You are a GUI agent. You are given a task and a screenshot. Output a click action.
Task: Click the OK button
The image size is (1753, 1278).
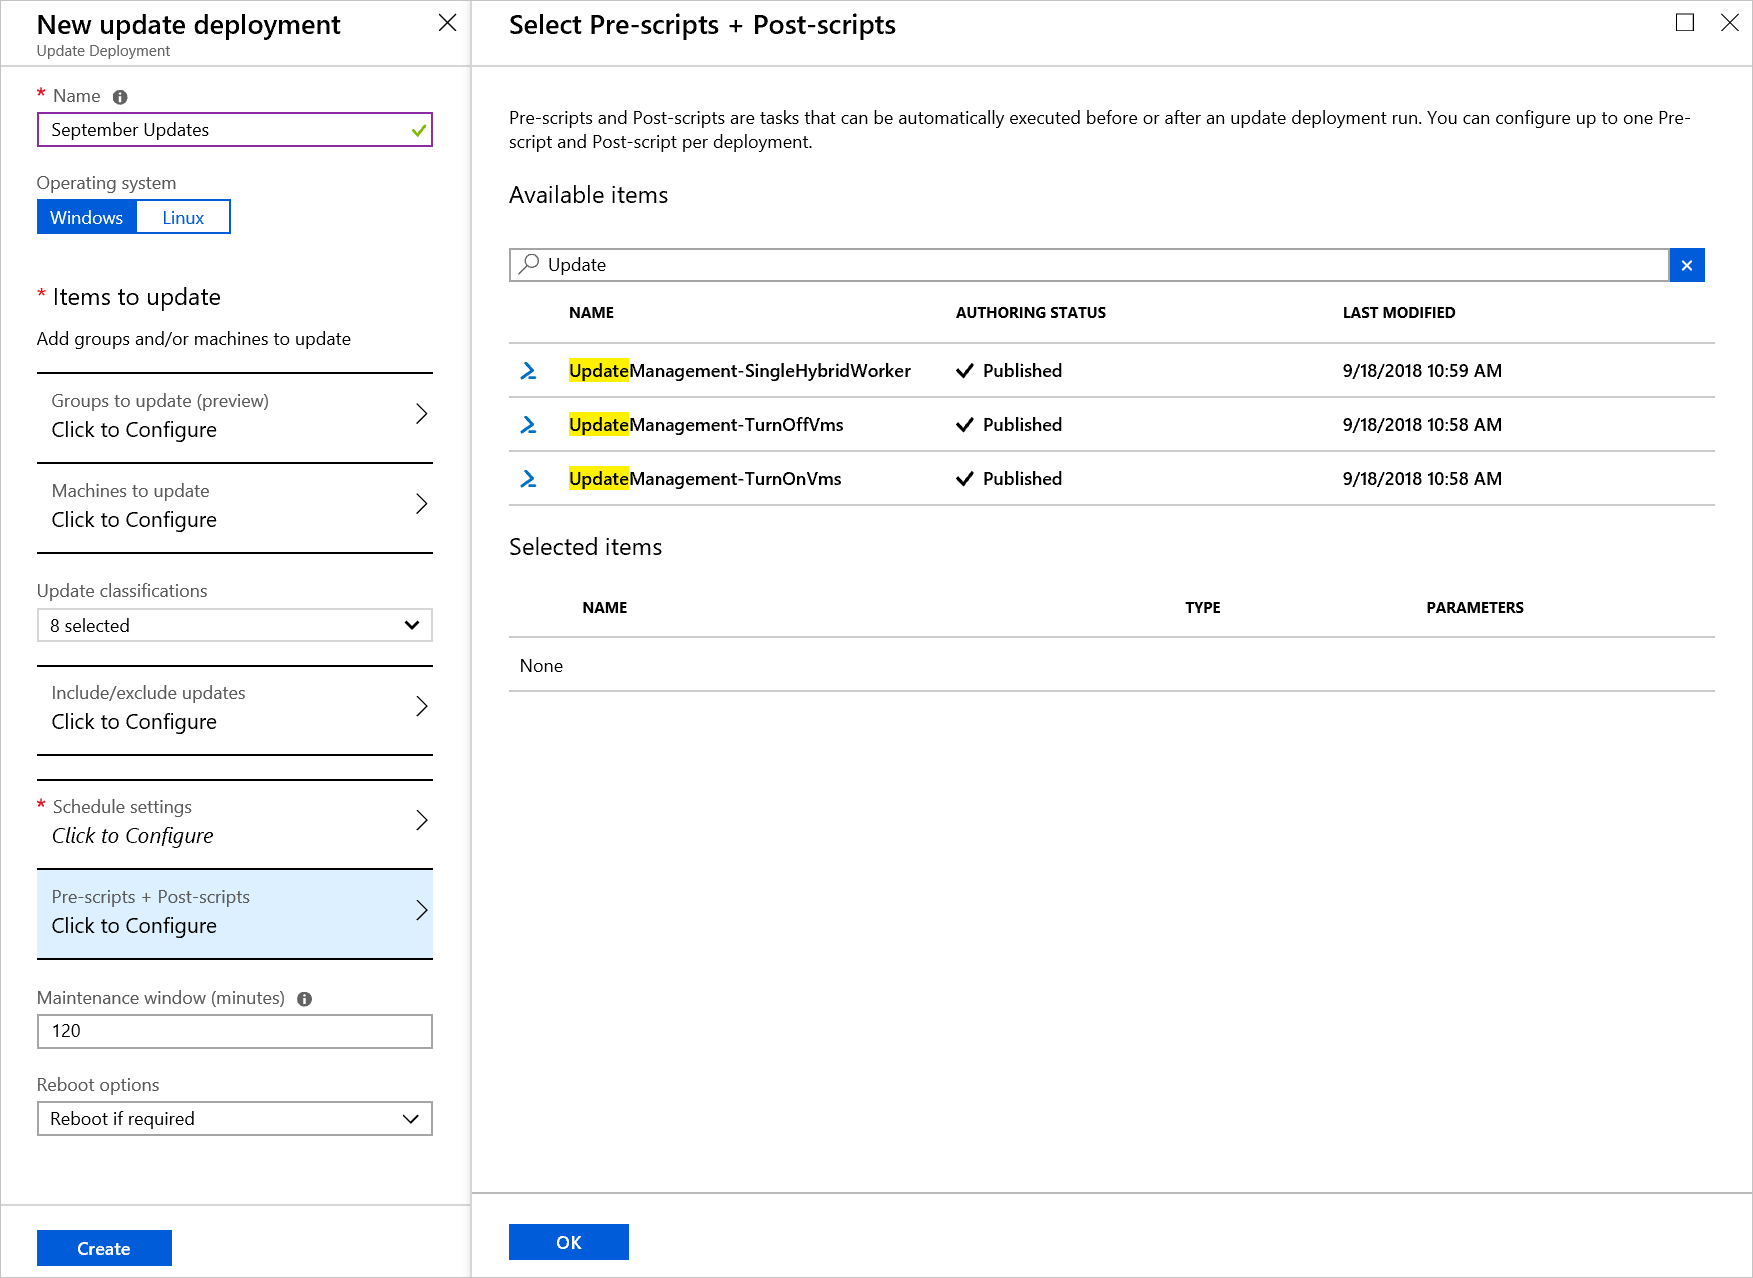click(x=568, y=1242)
